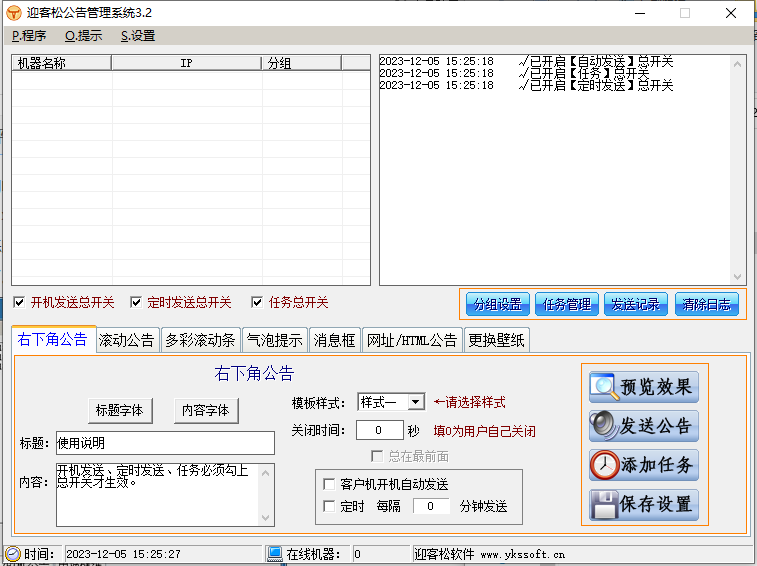Viewport: 757px width, 566px height.
Task: Open the O.提示 menu
Action: tap(84, 36)
